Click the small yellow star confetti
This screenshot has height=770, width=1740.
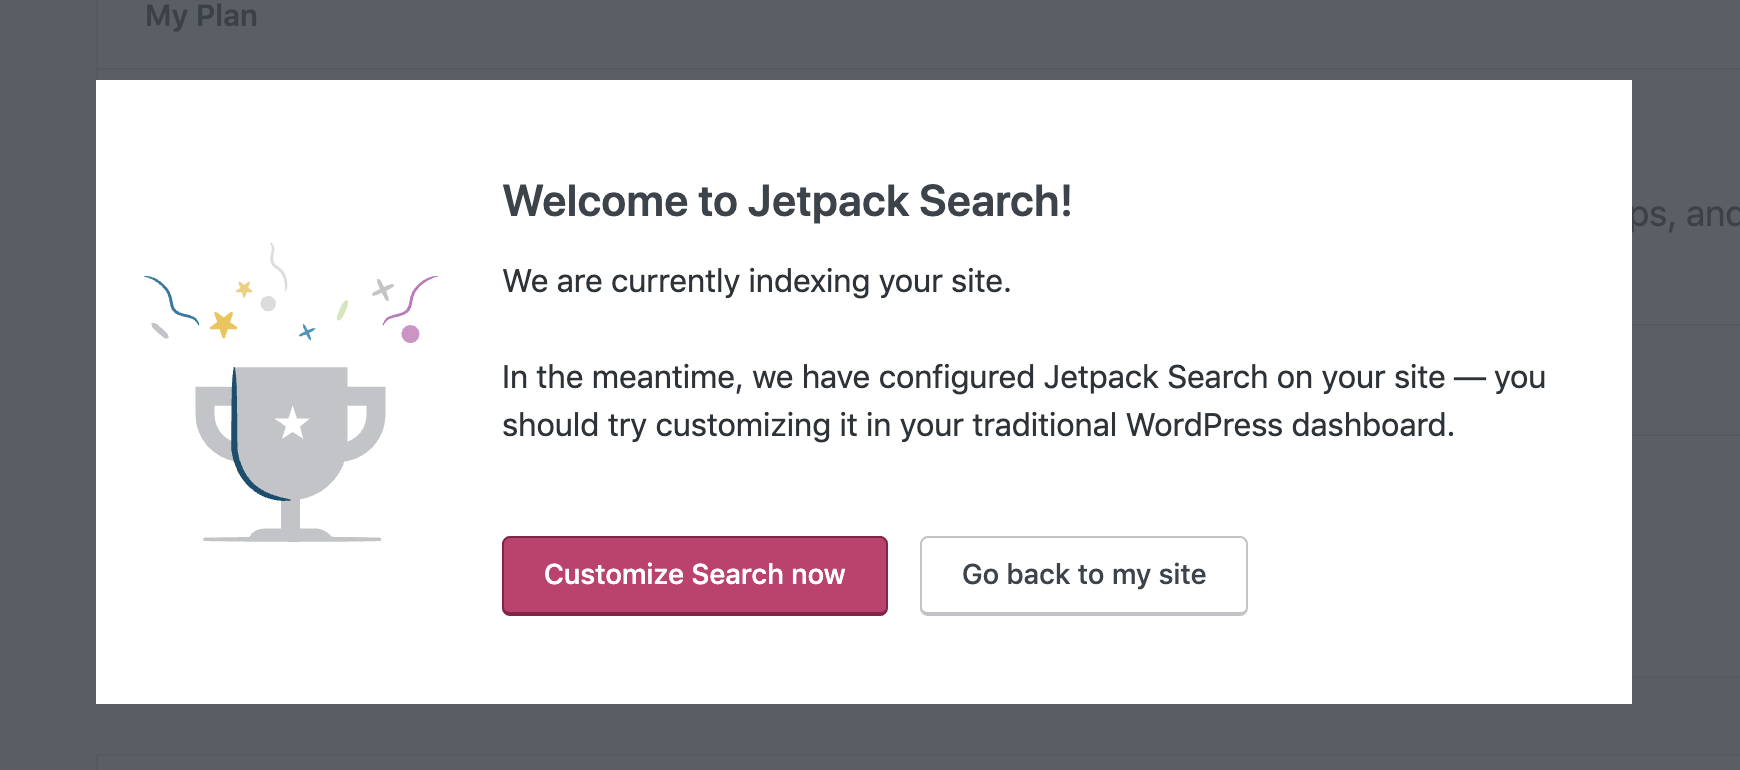pyautogui.click(x=244, y=289)
